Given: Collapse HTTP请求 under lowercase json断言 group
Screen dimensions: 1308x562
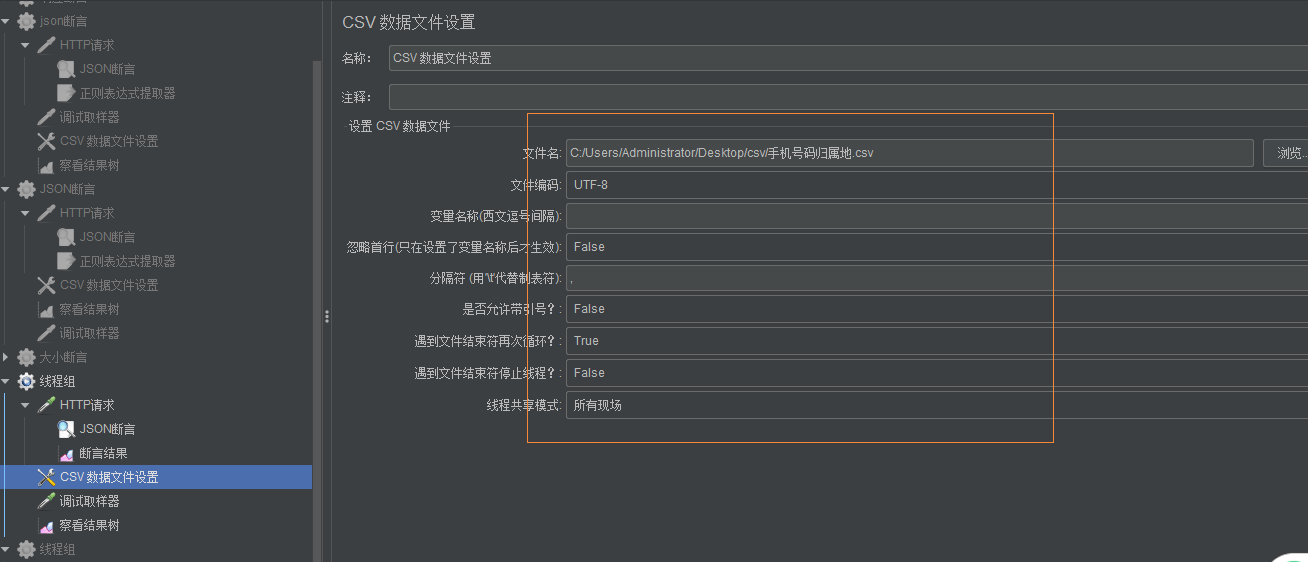Looking at the screenshot, I should tap(25, 45).
